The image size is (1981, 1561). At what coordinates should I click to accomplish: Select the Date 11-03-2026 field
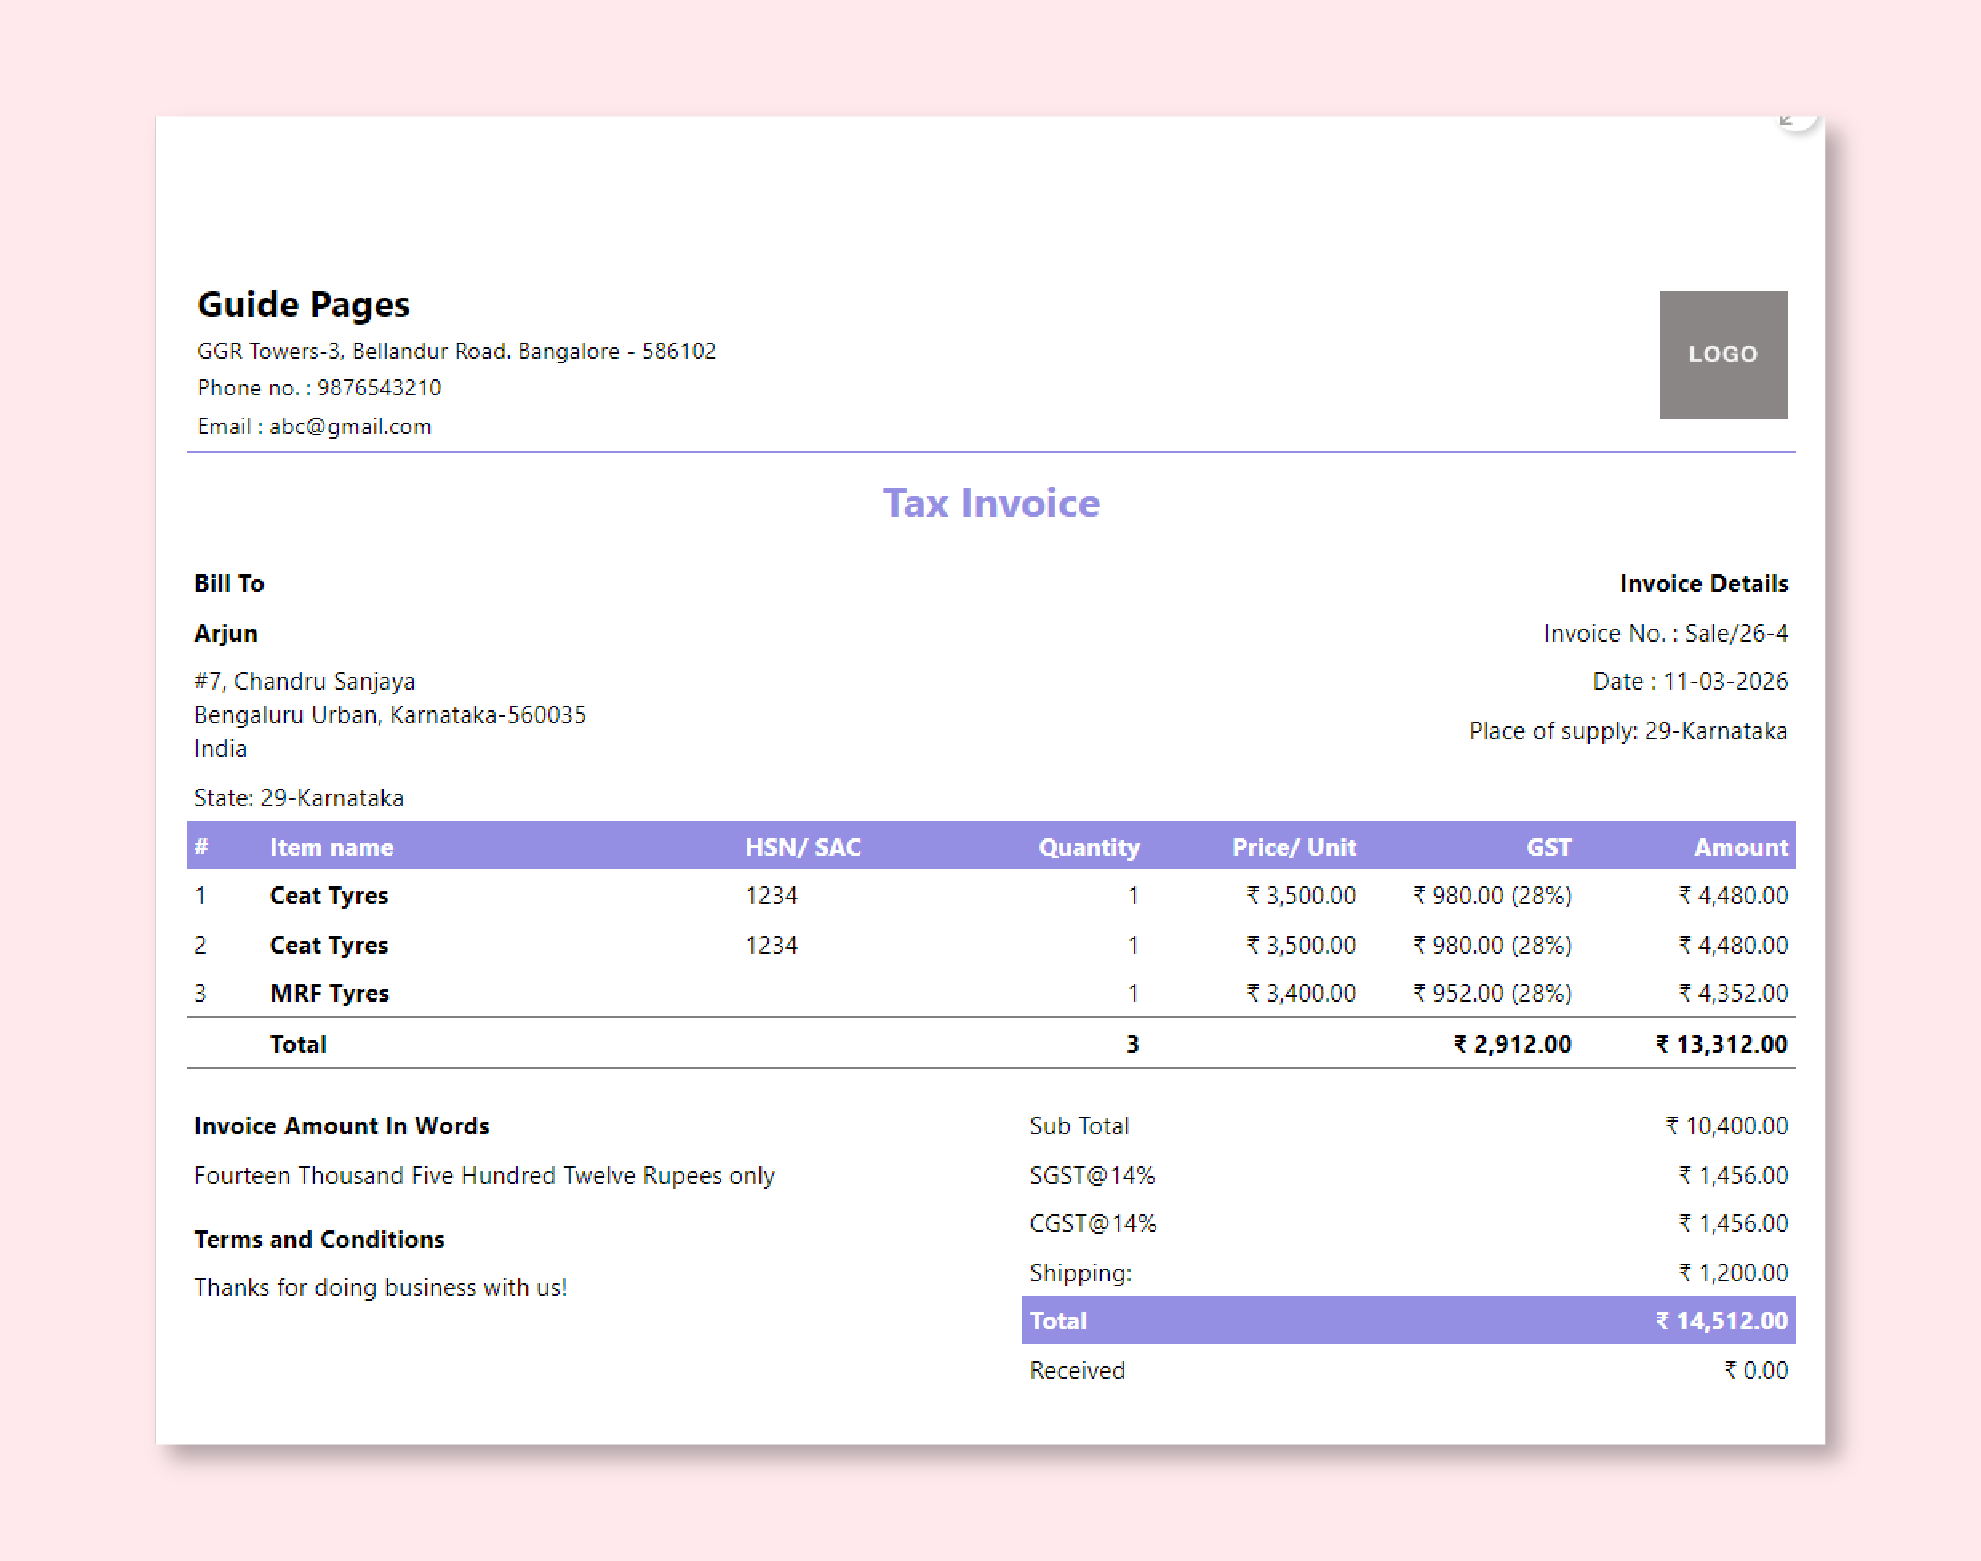pyautogui.click(x=1688, y=681)
